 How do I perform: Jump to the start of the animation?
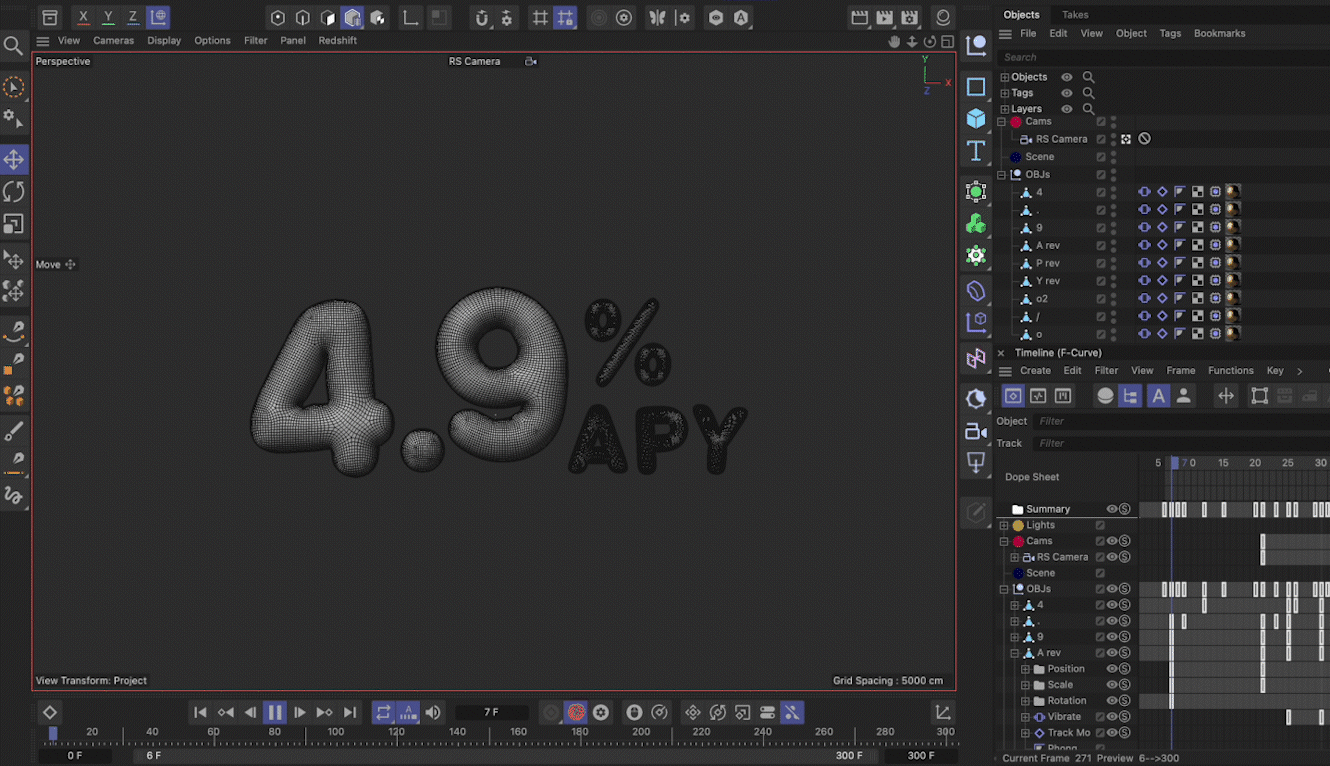click(200, 712)
